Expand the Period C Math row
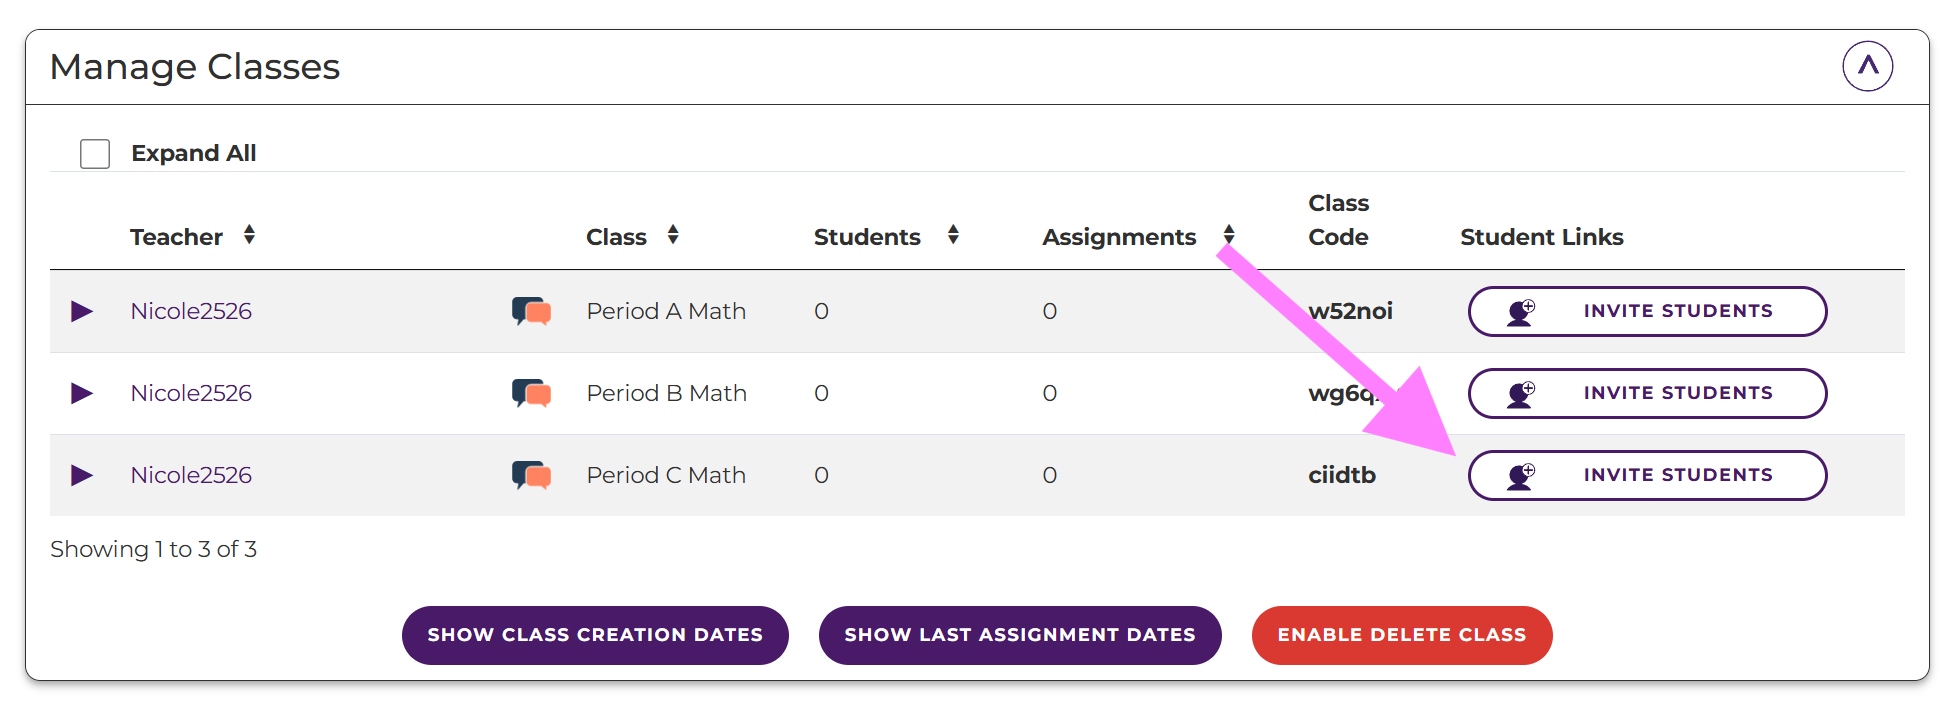 pos(82,475)
